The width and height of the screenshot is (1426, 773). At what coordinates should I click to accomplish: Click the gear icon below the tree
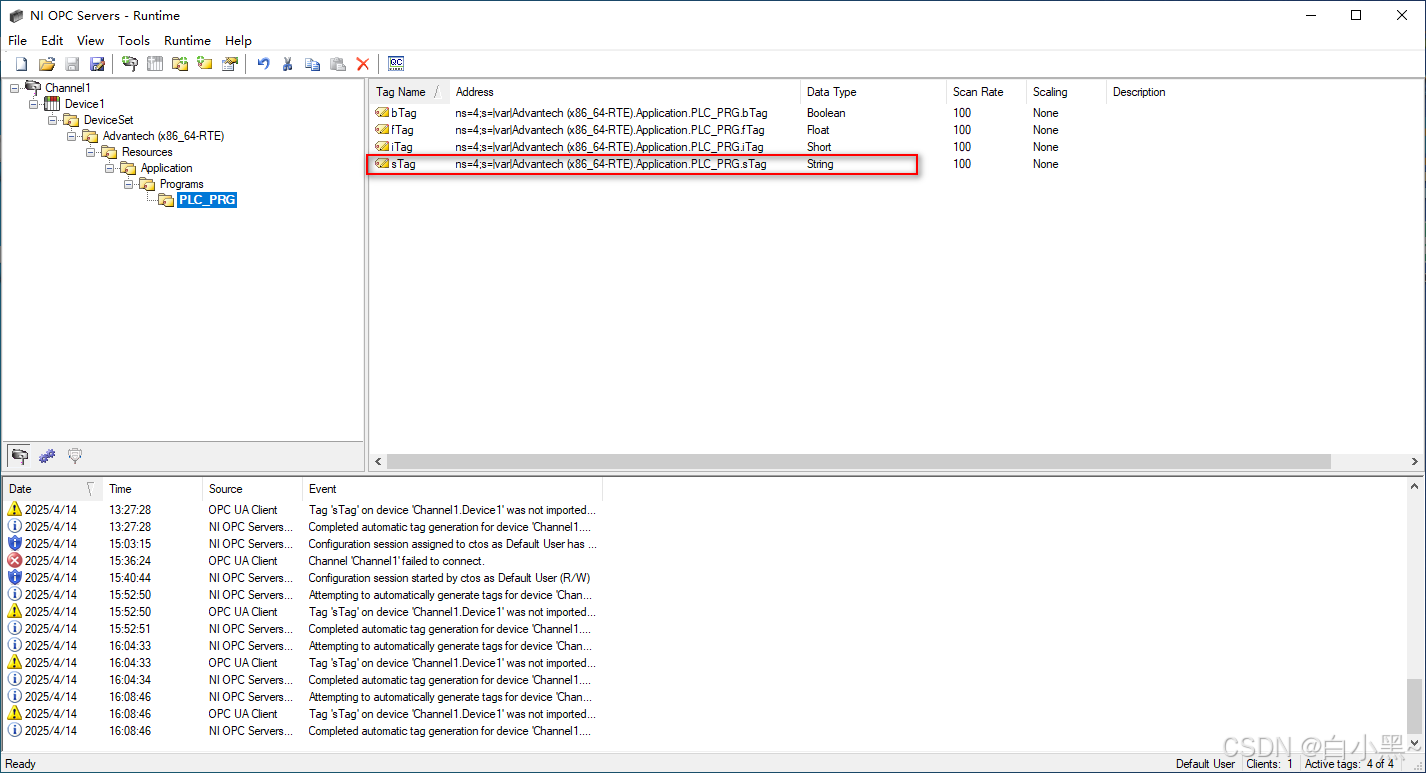coord(47,456)
